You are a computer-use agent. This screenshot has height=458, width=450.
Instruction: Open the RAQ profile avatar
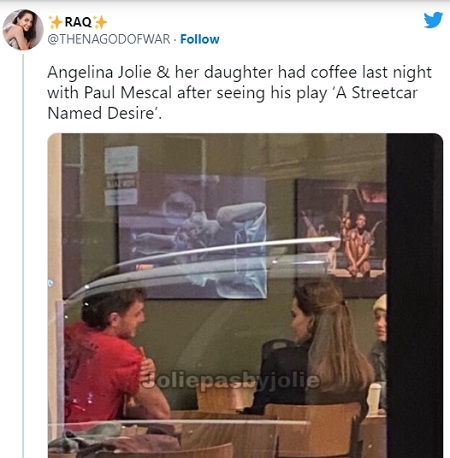[x=23, y=30]
